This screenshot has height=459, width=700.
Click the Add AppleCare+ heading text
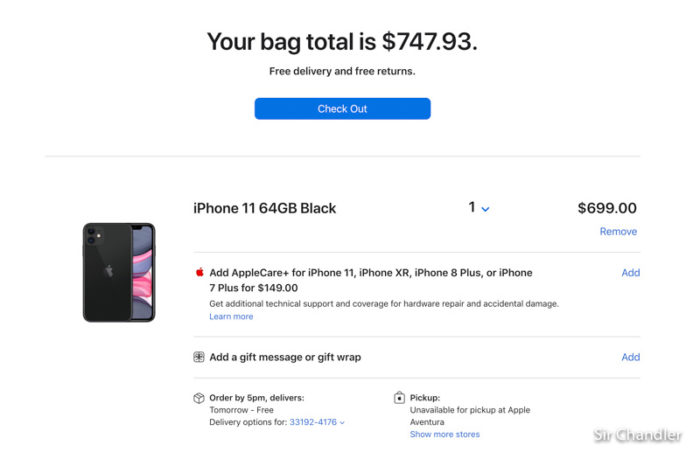click(371, 280)
